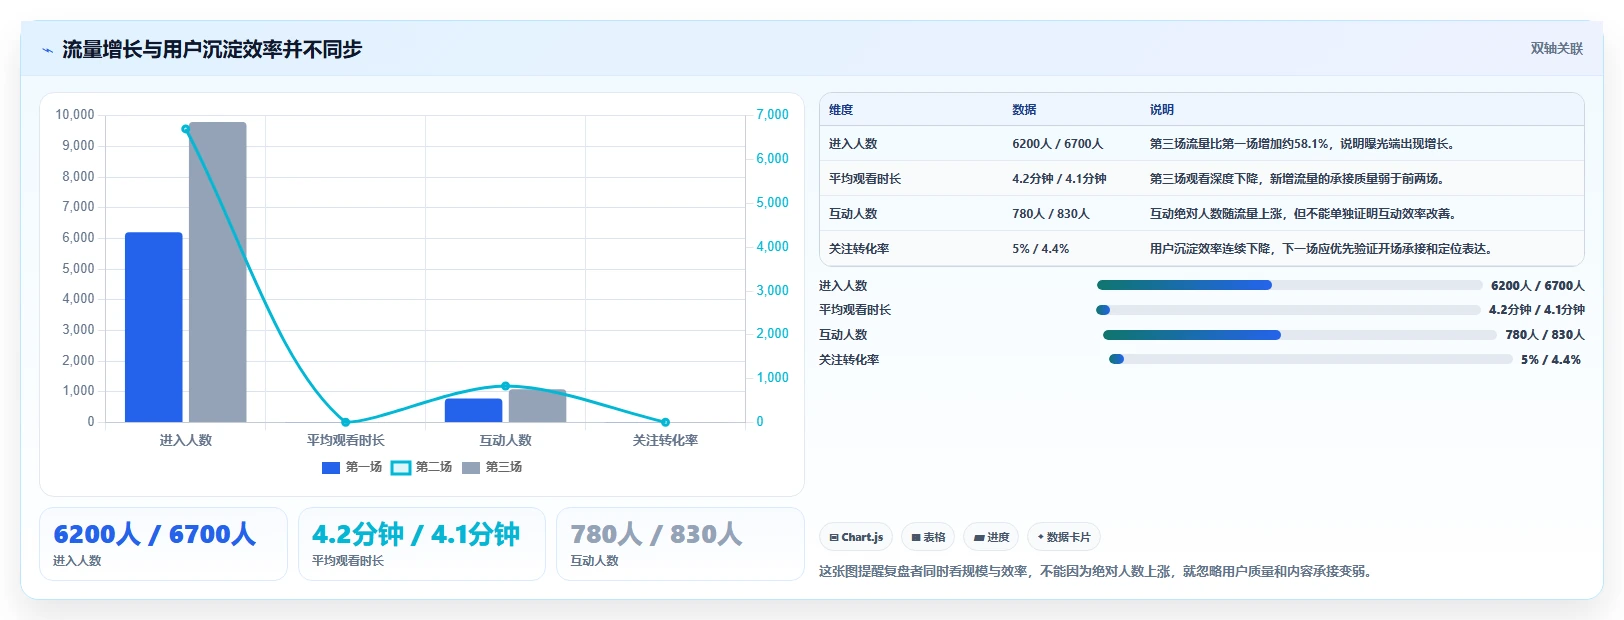Click the Chart.js chip icon
This screenshot has width=1624, height=620.
[x=834, y=538]
